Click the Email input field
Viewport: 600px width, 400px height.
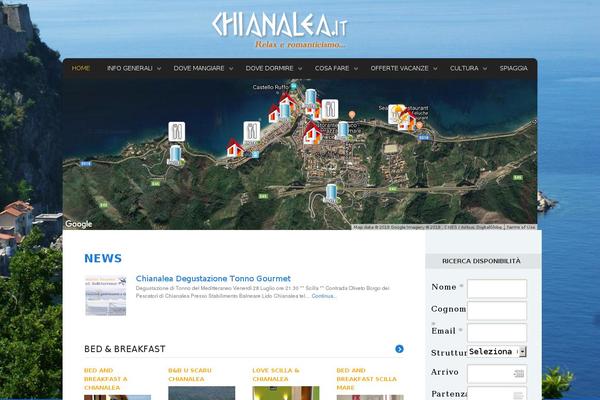pyautogui.click(x=497, y=333)
